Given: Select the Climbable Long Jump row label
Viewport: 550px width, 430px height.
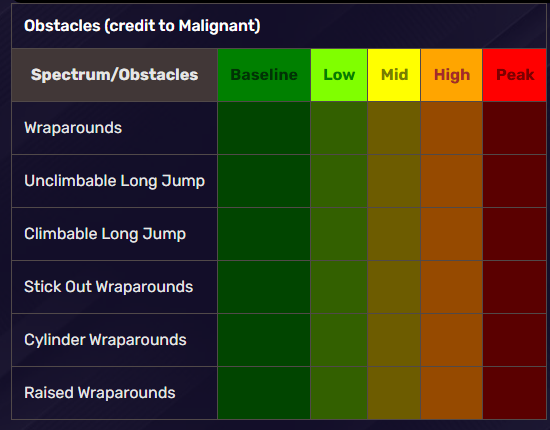Looking at the screenshot, I should pos(105,234).
